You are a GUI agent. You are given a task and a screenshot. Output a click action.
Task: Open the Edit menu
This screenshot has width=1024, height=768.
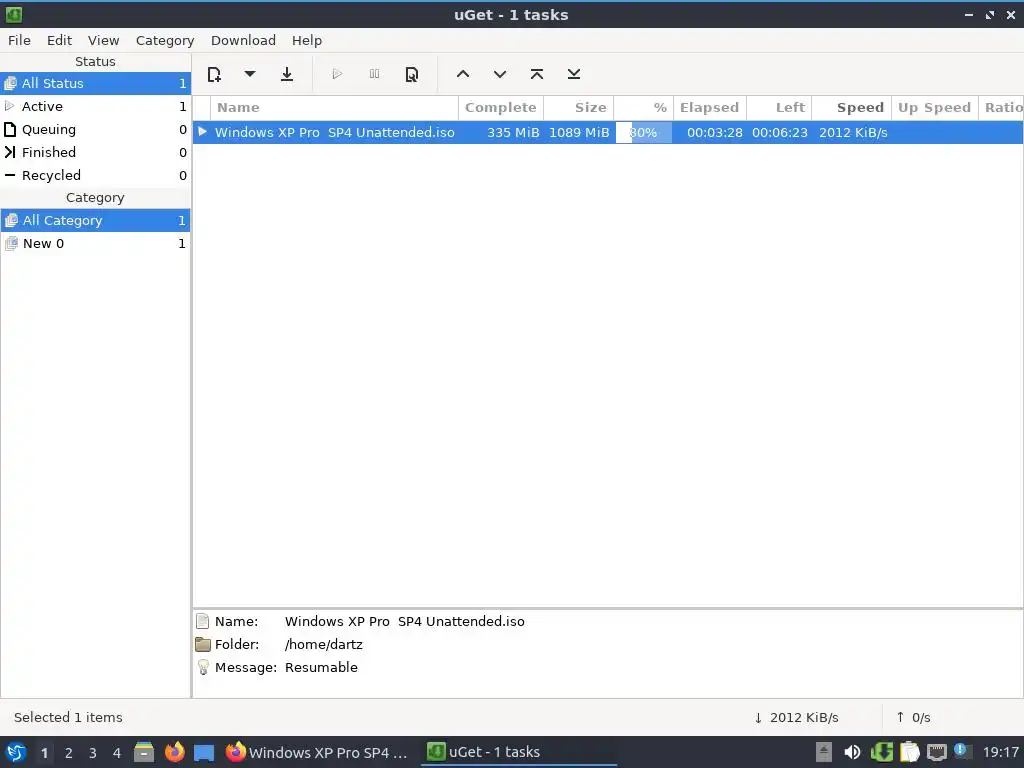(x=59, y=40)
